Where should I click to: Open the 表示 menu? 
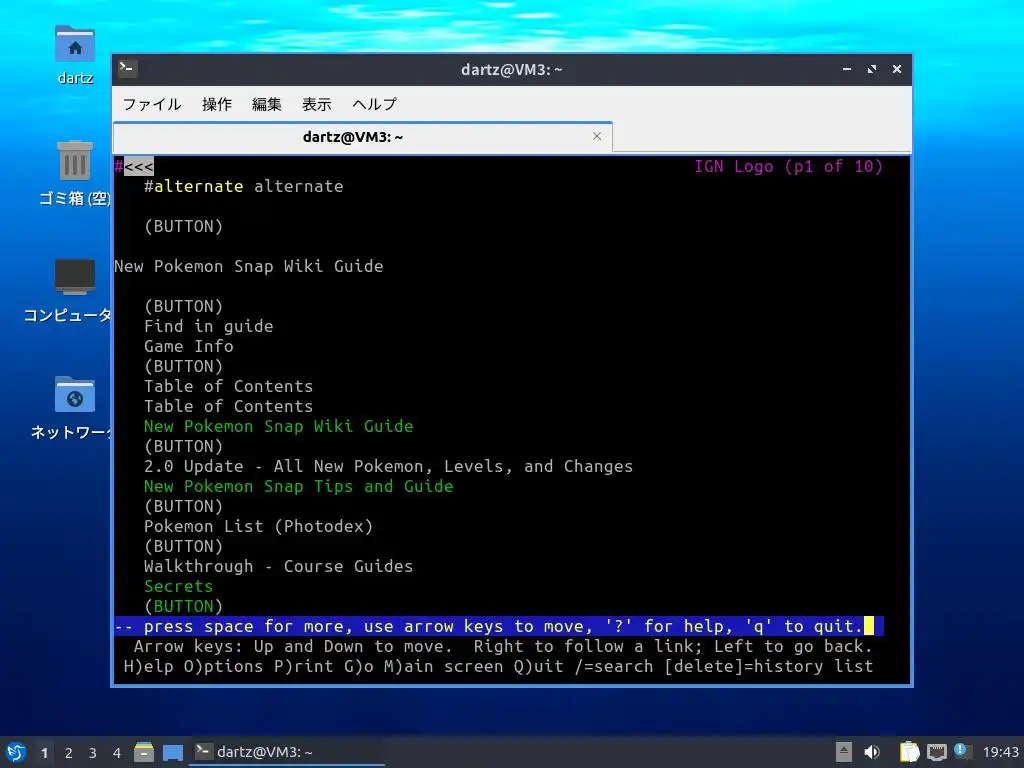[x=317, y=104]
